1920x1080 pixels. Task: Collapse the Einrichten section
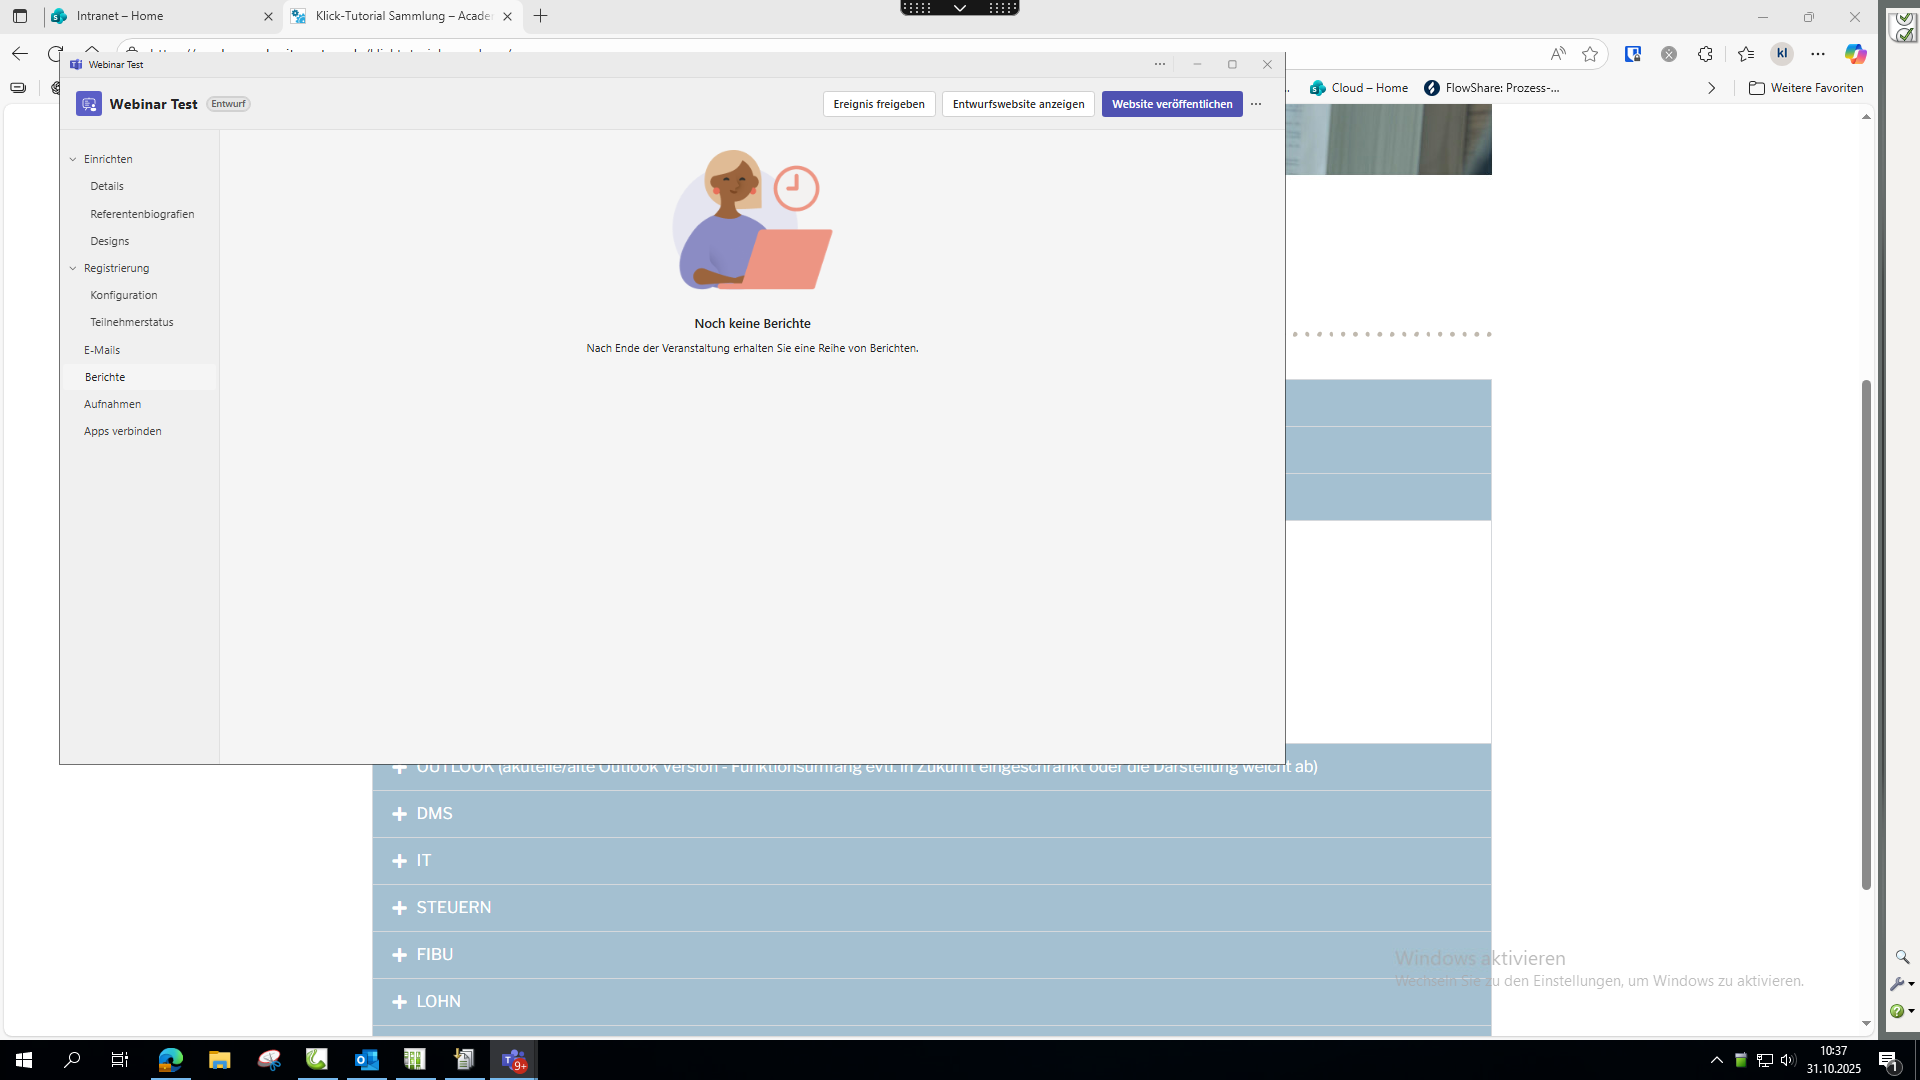click(x=73, y=159)
